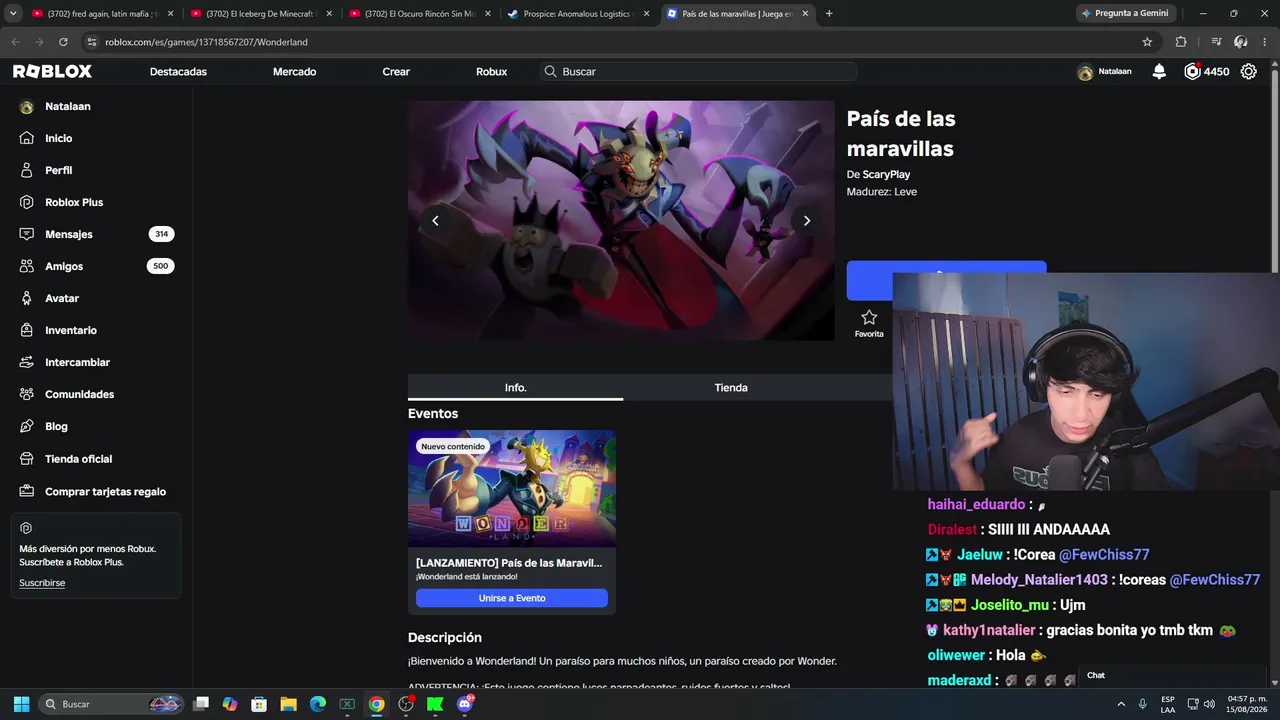Viewport: 1280px width, 720px height.
Task: Open the Chrome tab search dropdown
Action: pos(13,14)
